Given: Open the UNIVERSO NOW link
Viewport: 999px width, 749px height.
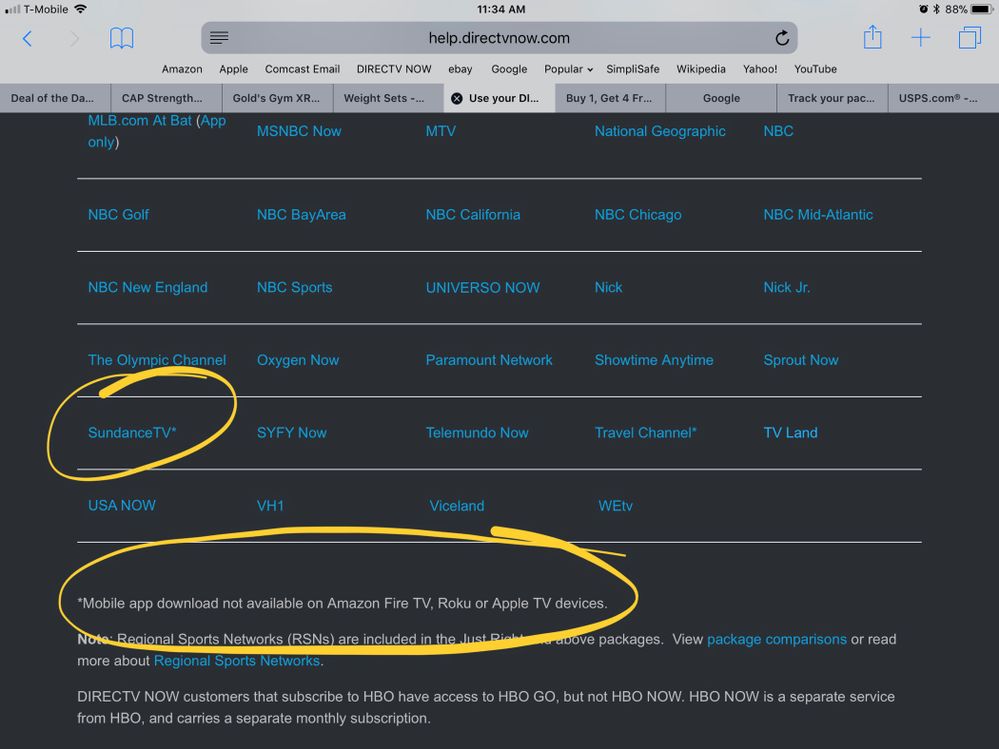Looking at the screenshot, I should point(482,287).
